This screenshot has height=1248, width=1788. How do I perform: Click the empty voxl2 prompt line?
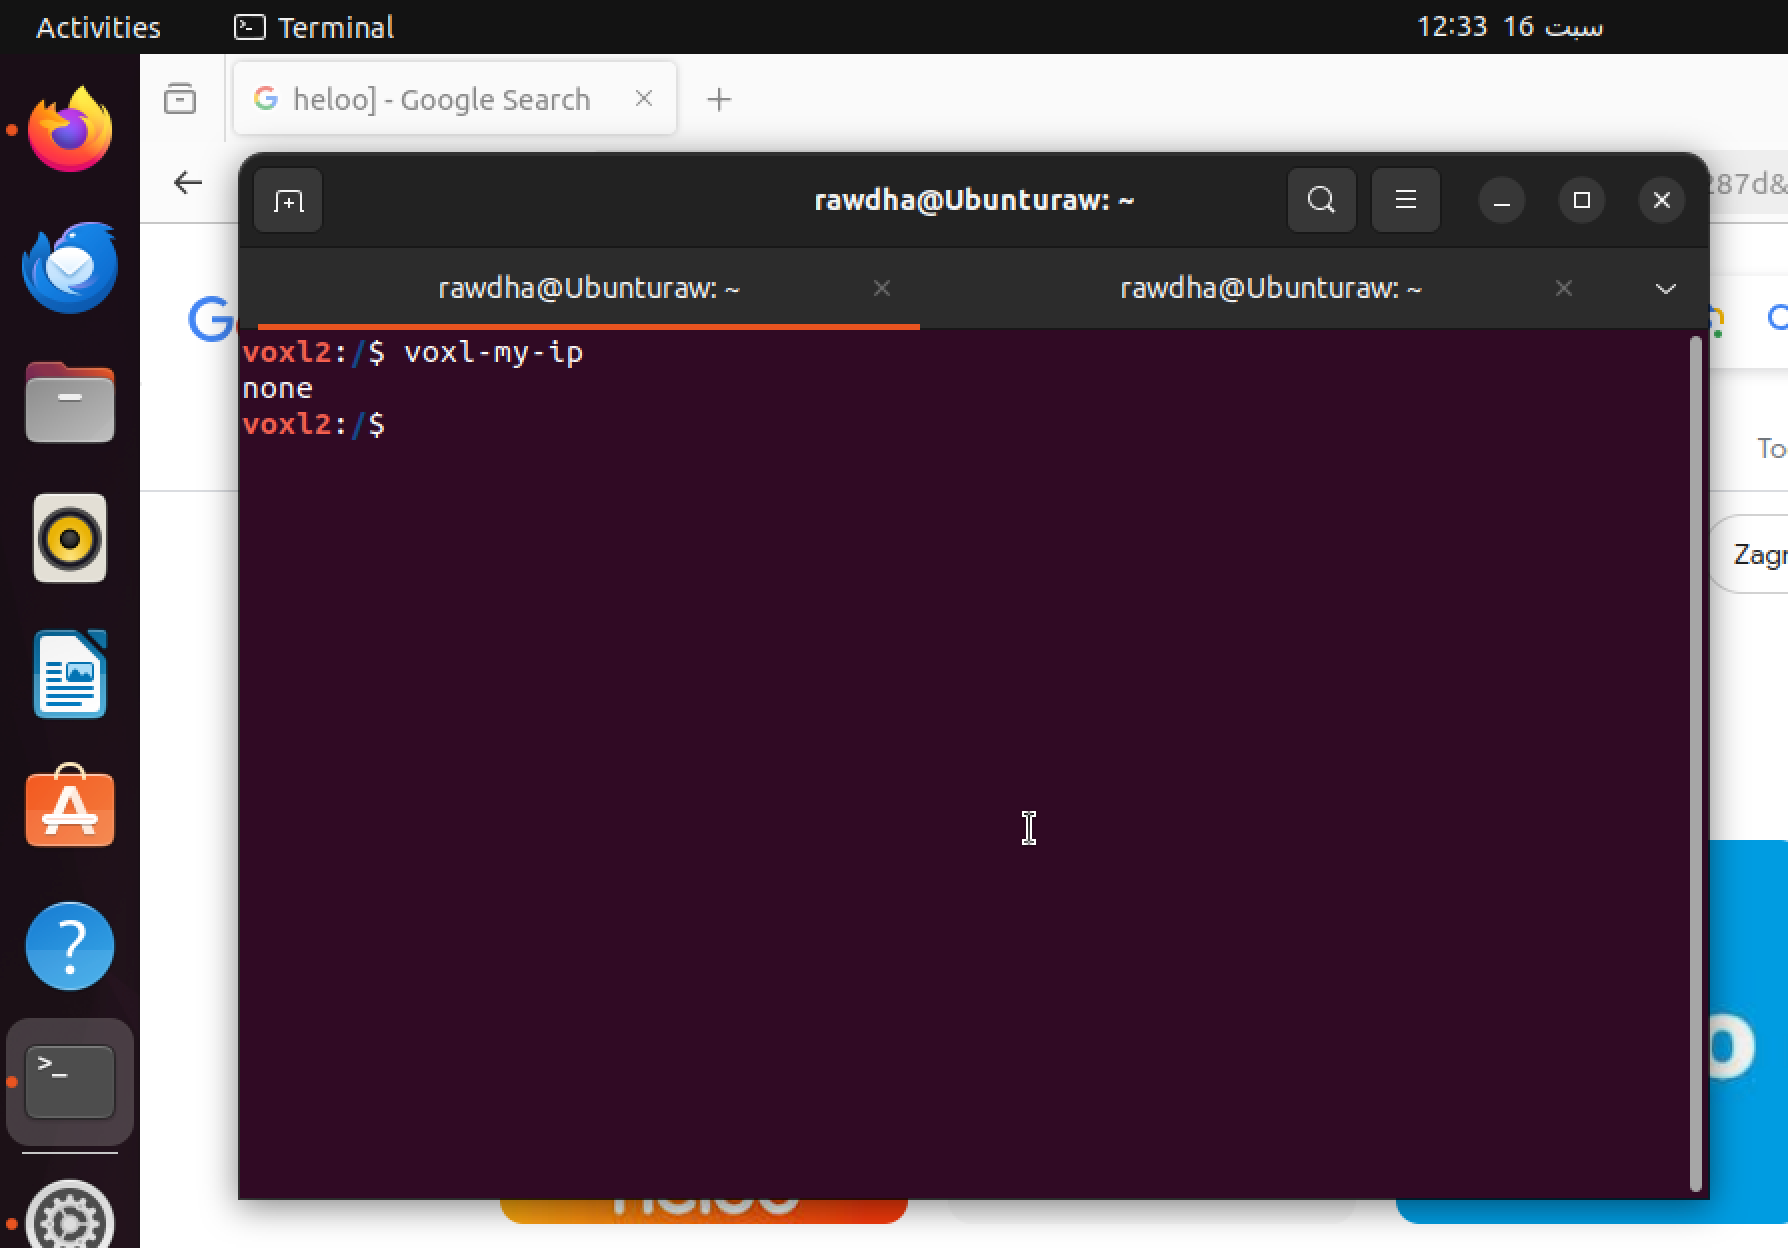point(313,425)
